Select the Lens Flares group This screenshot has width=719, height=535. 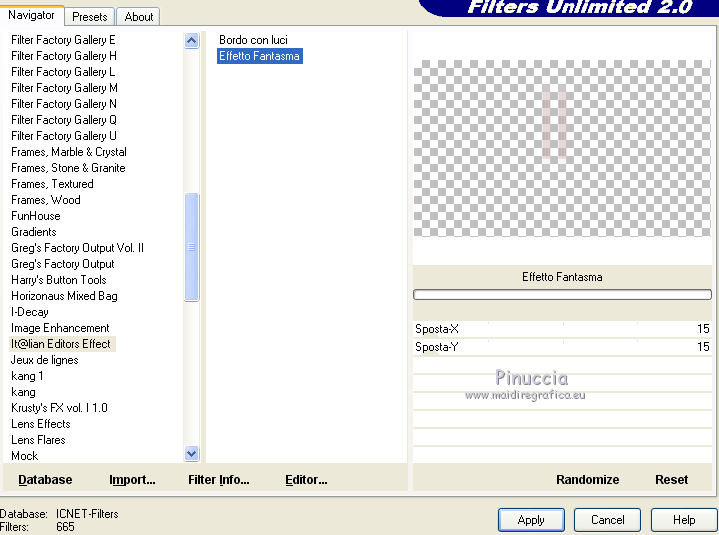(x=39, y=440)
